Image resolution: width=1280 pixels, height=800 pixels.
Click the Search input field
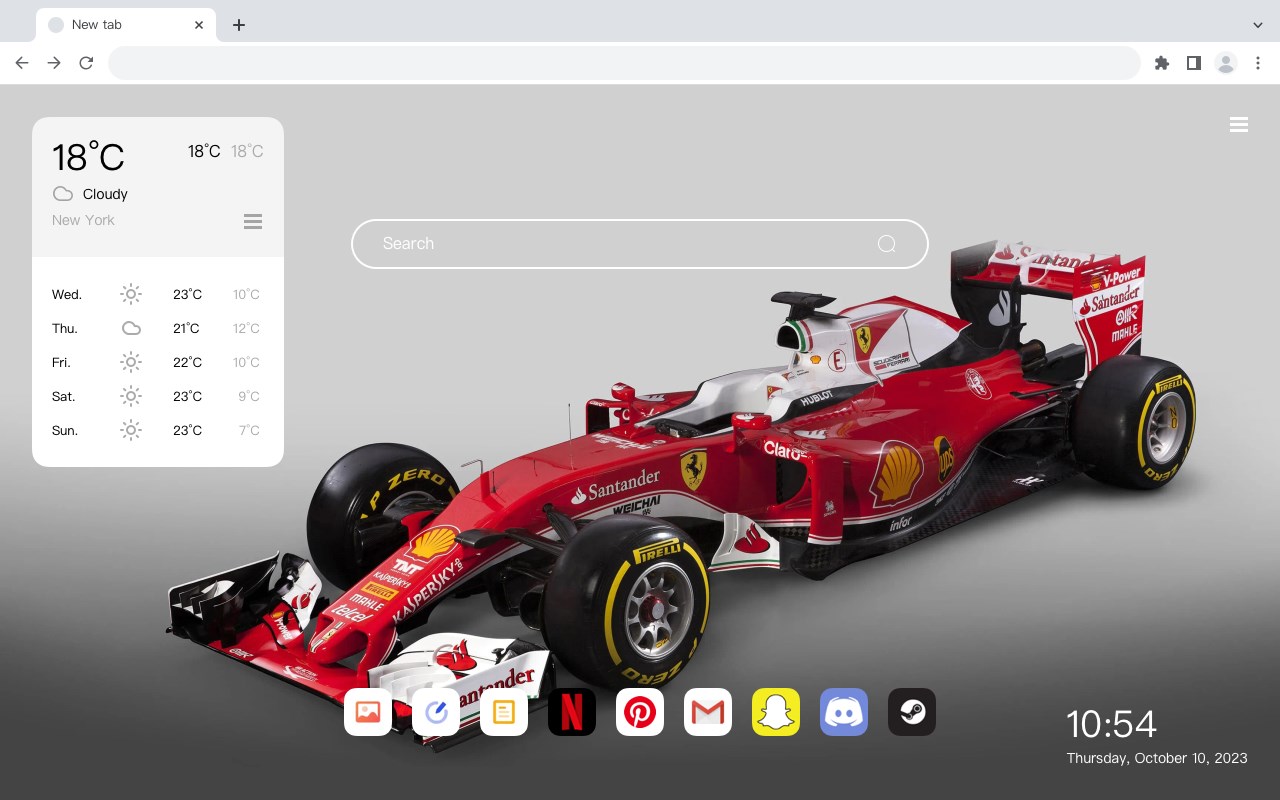click(x=640, y=244)
